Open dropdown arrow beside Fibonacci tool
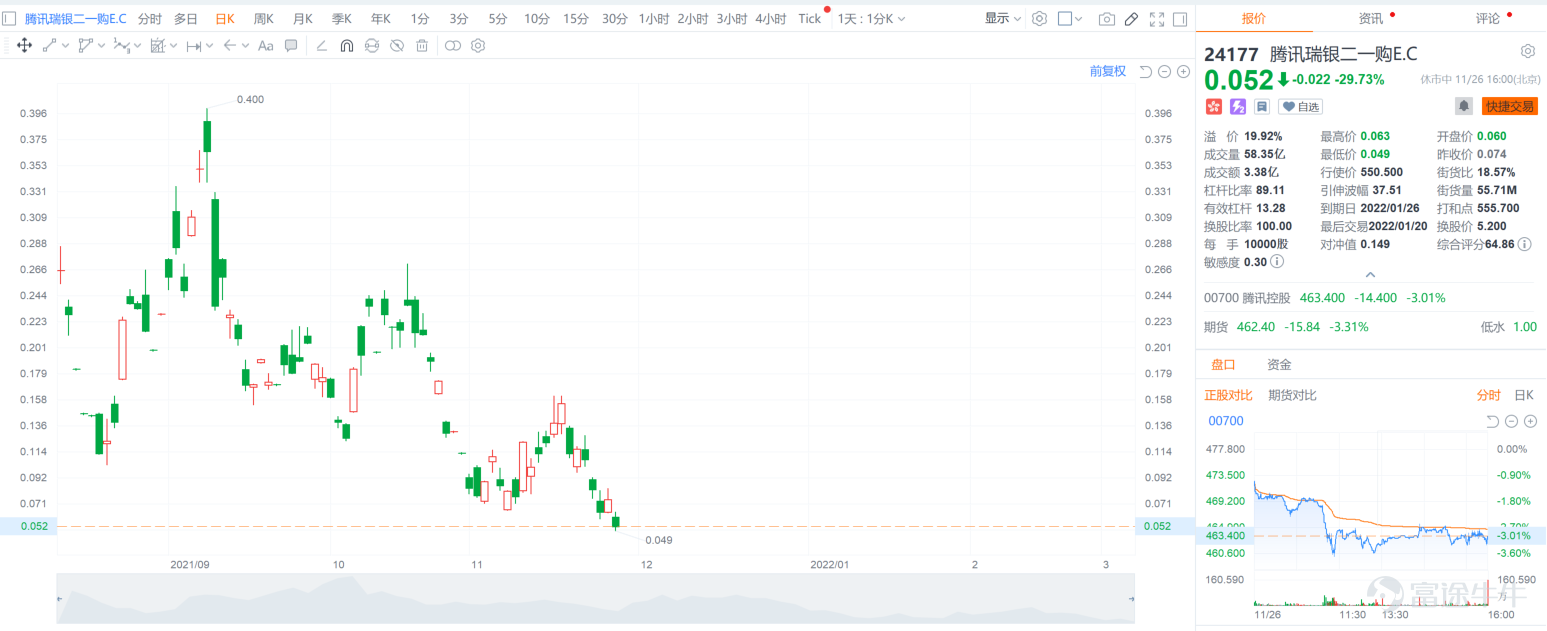The height and width of the screenshot is (631, 1547). pos(174,46)
